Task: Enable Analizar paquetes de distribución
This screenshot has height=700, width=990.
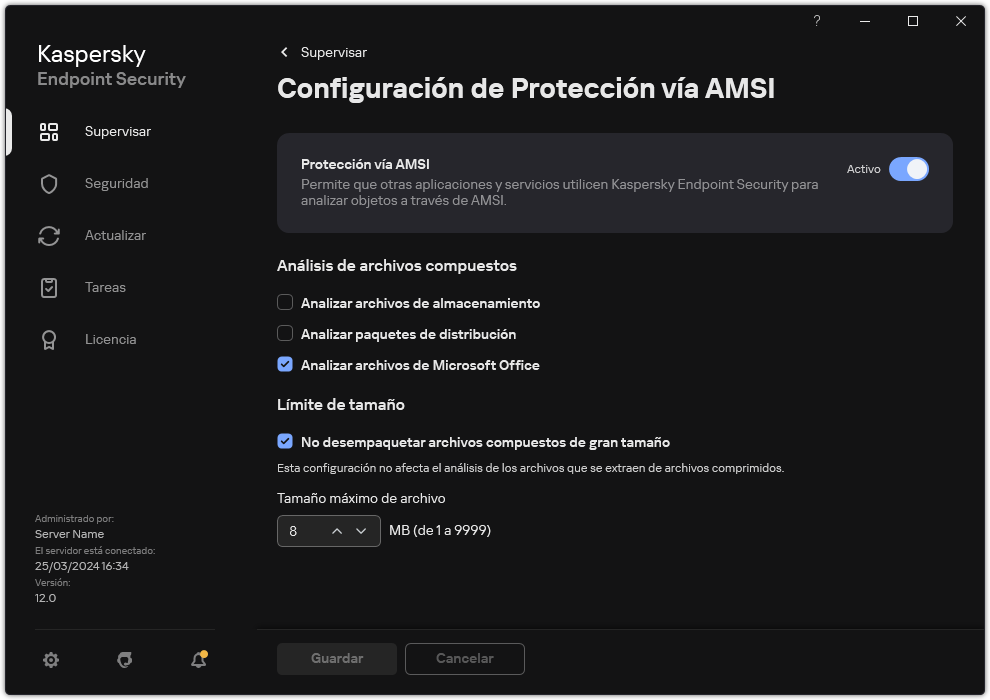Action: [x=285, y=333]
